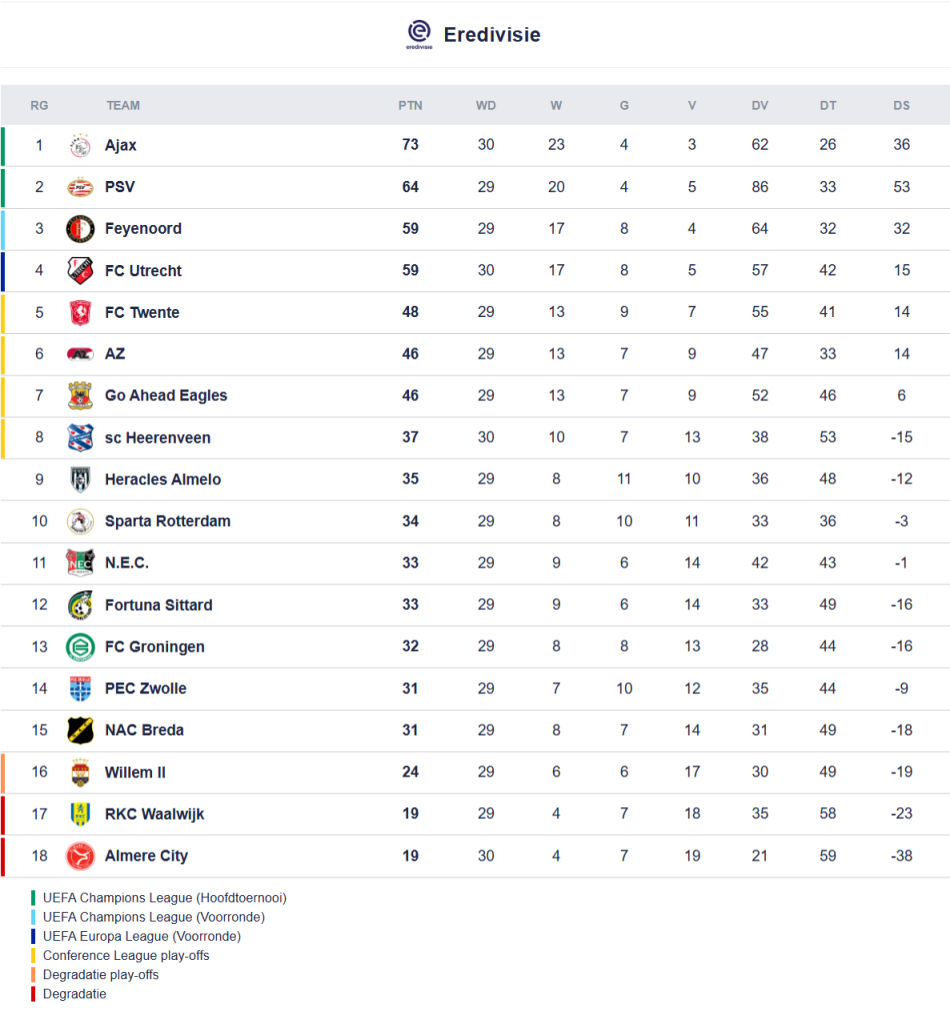Image resolution: width=950 pixels, height=1024 pixels.
Task: Open the FC Twente team link
Action: (142, 313)
